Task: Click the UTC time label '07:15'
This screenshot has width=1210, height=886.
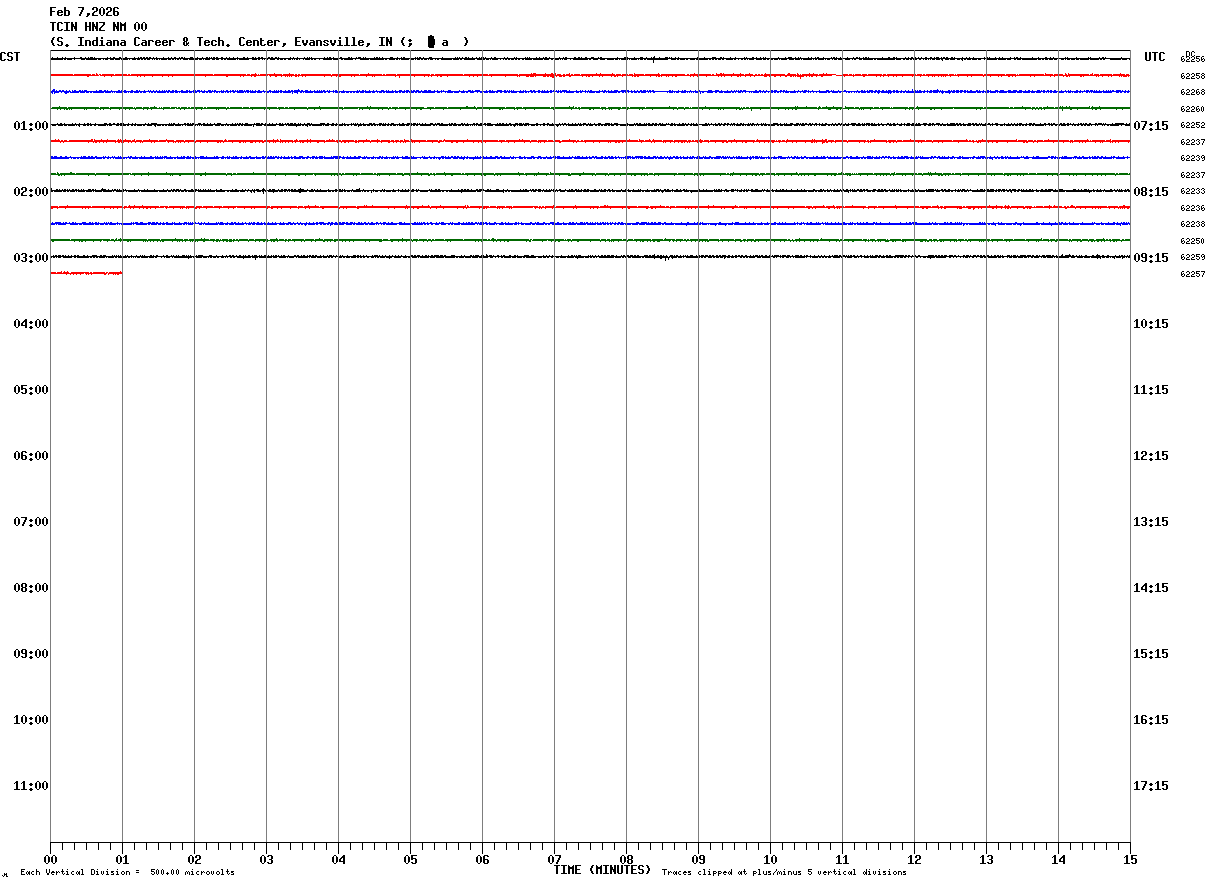Action: pos(1151,126)
